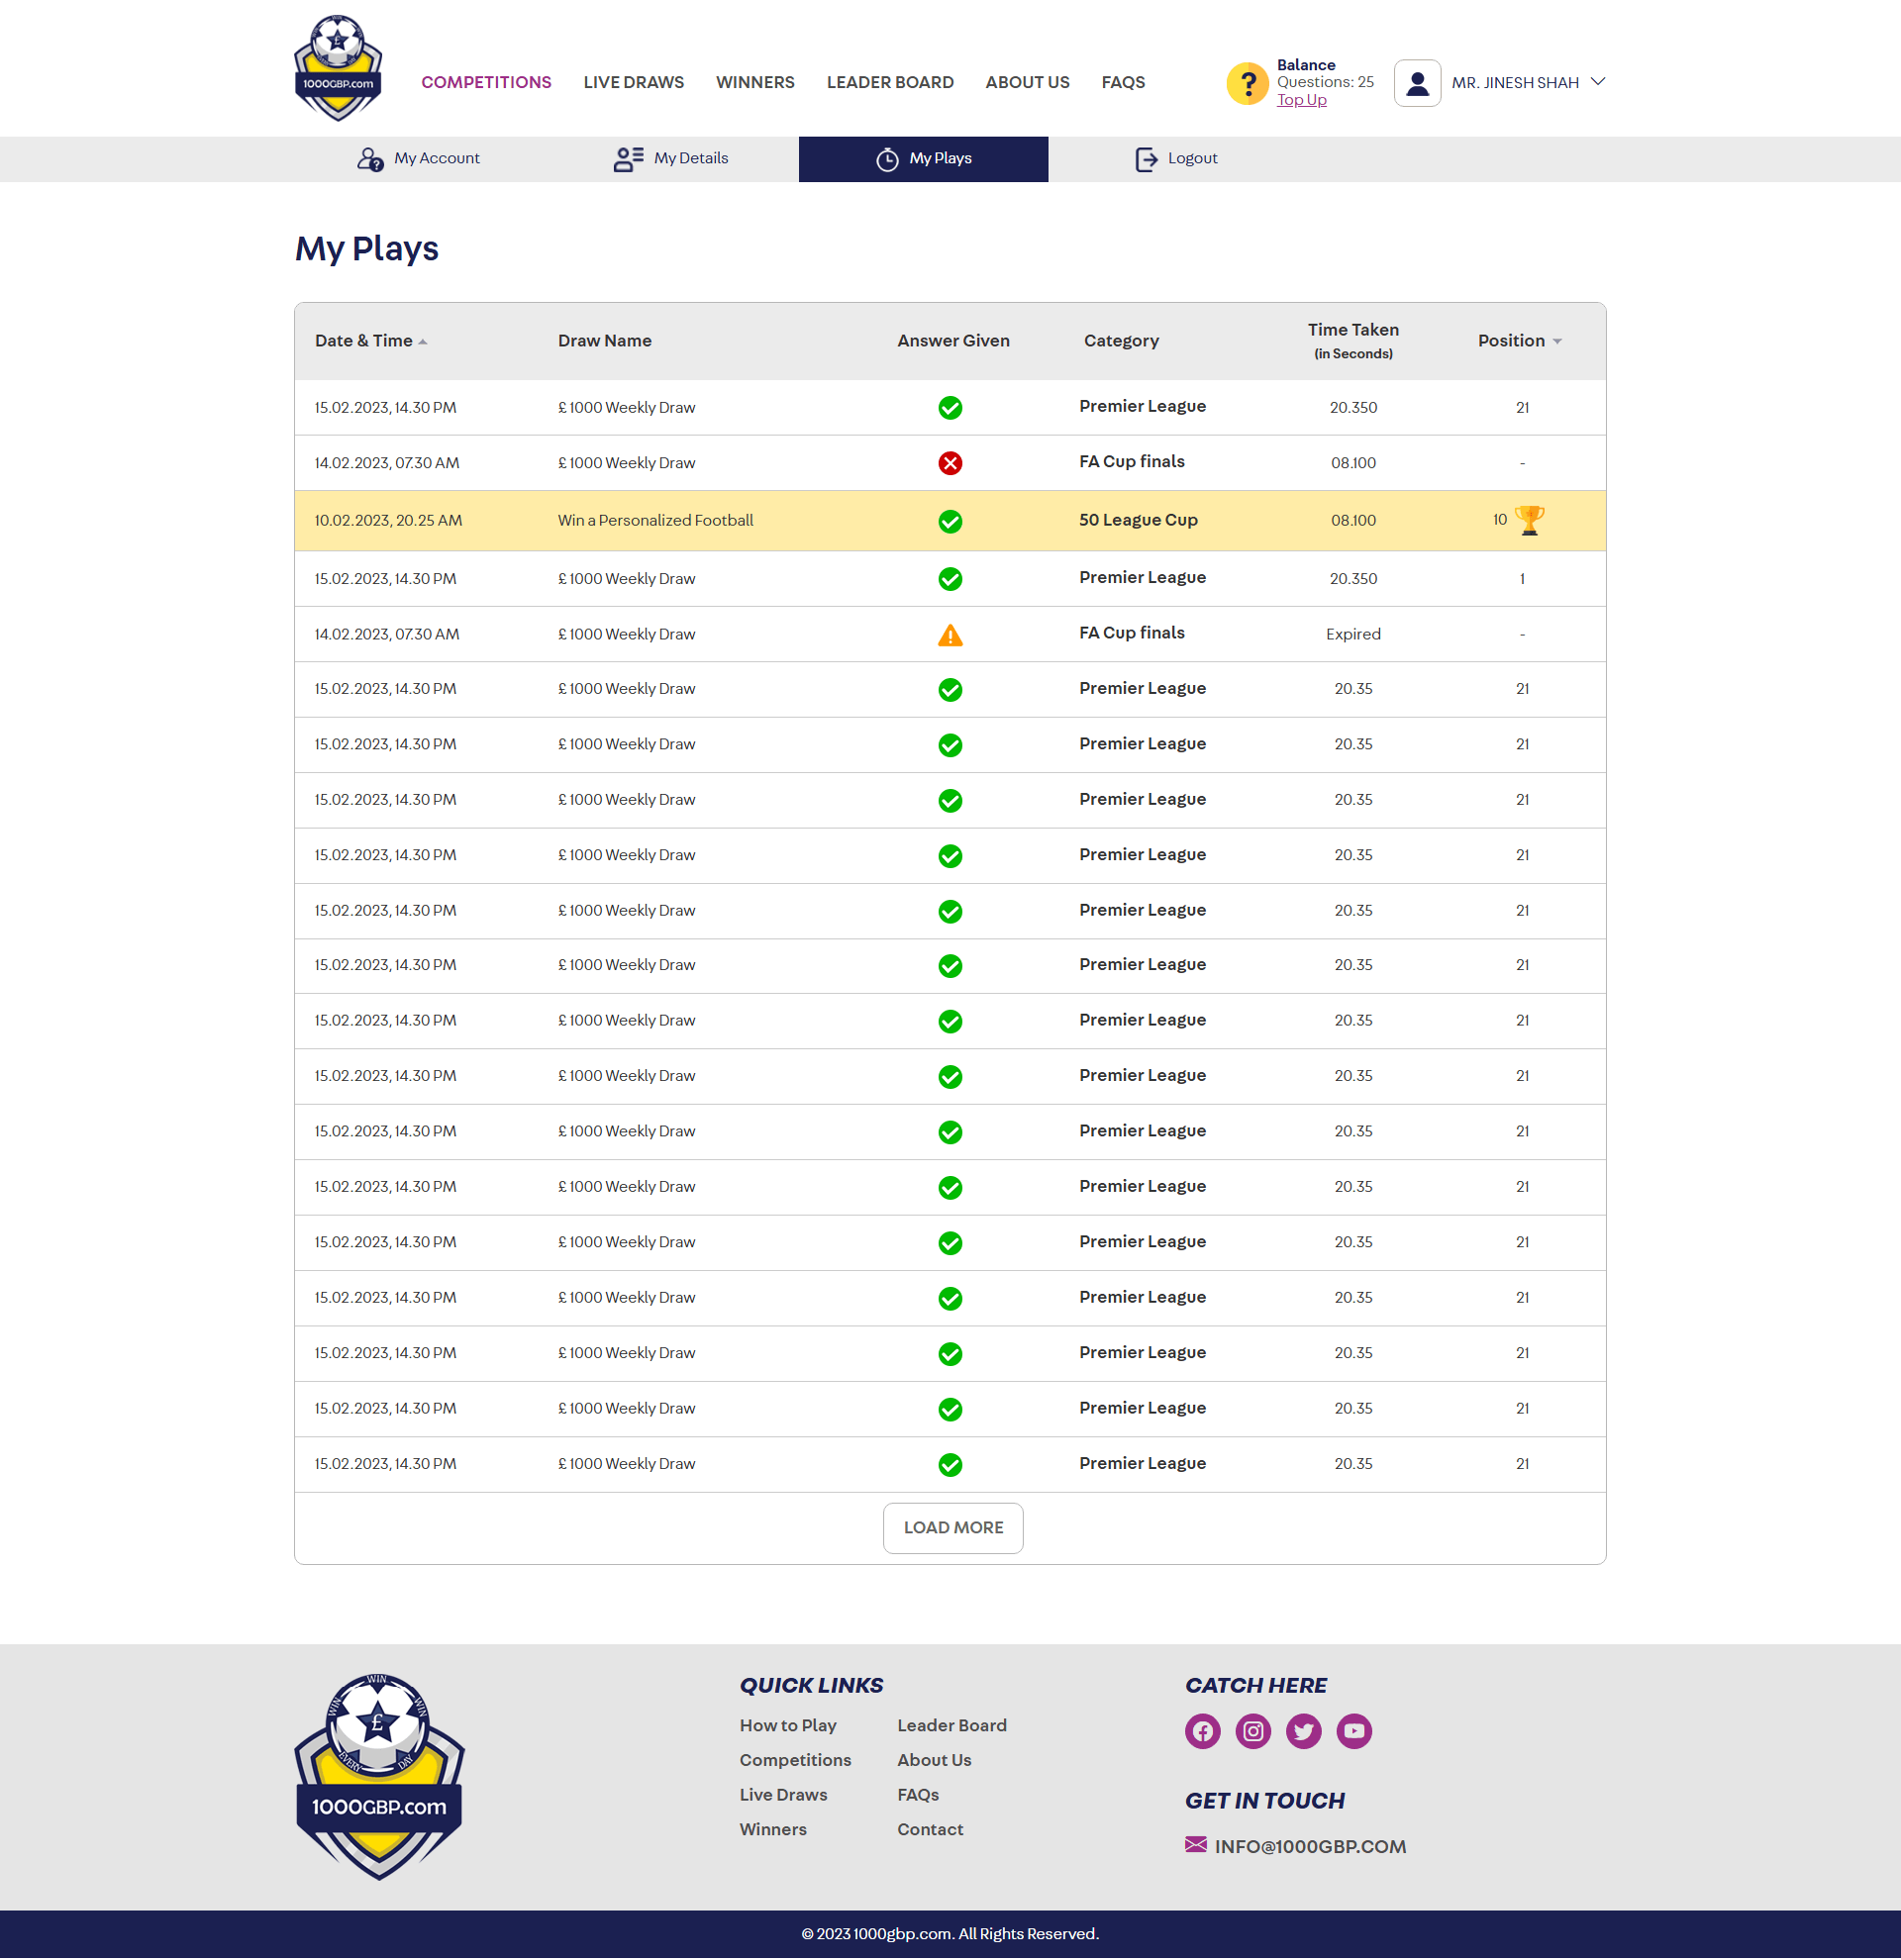Click INFO@1000GBP.COM email link

point(1309,1847)
